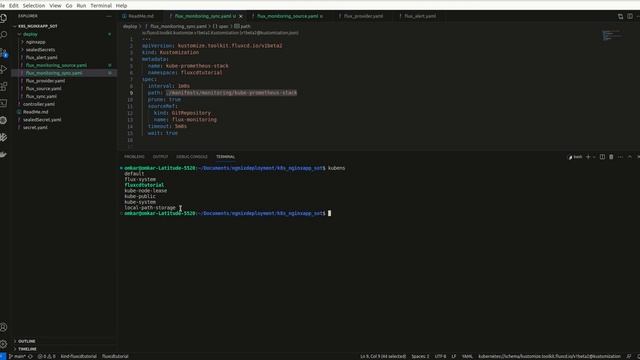Image resolution: width=640 pixels, height=360 pixels.
Task: Open controller.yaml in the explorer tree
Action: tap(39, 104)
